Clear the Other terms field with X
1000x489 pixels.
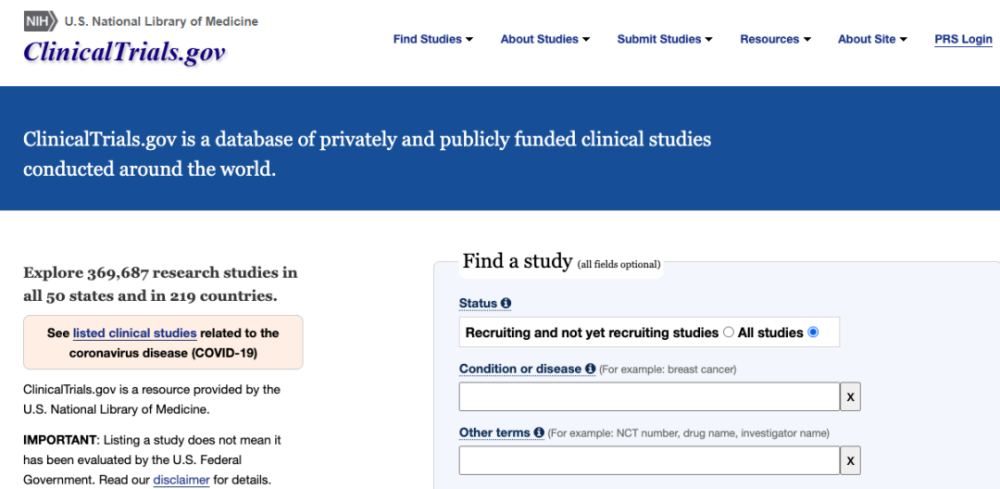(x=850, y=461)
